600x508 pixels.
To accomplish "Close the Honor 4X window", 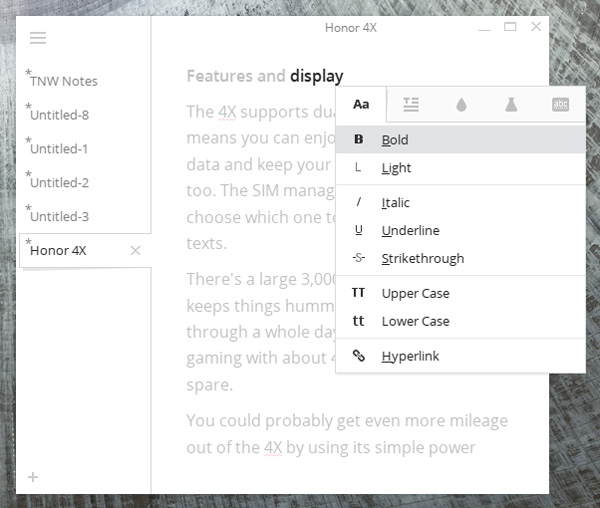I will tap(536, 26).
